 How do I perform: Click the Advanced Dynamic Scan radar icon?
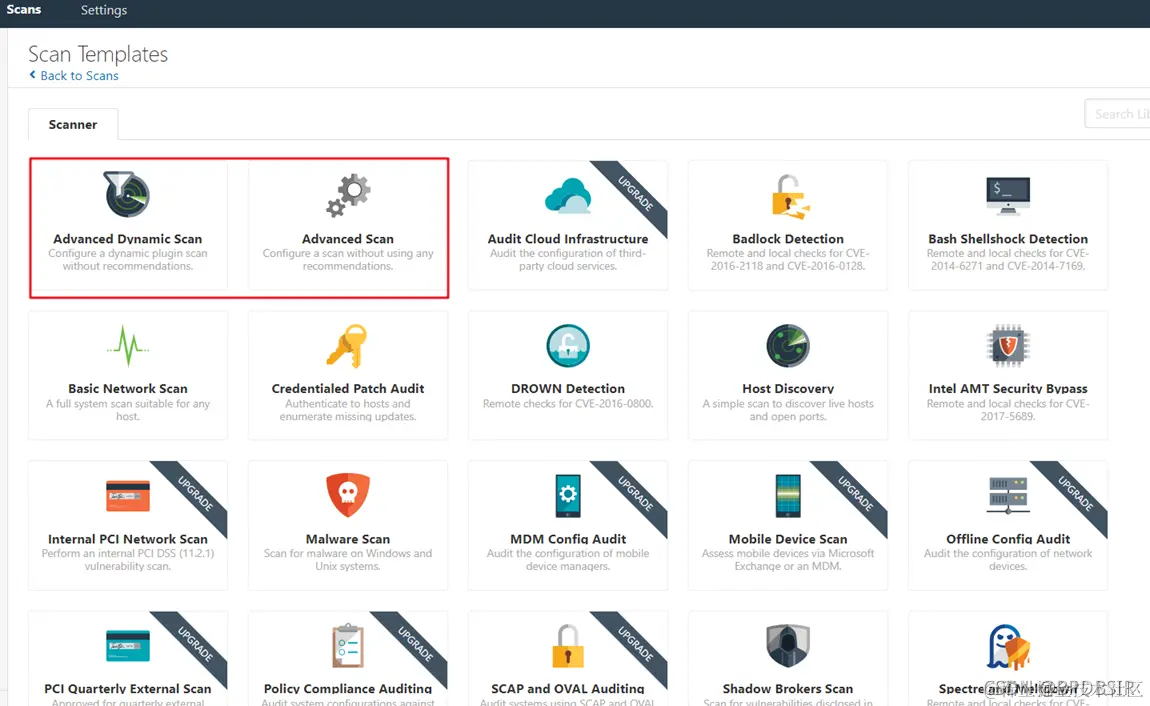pyautogui.click(x=127, y=194)
